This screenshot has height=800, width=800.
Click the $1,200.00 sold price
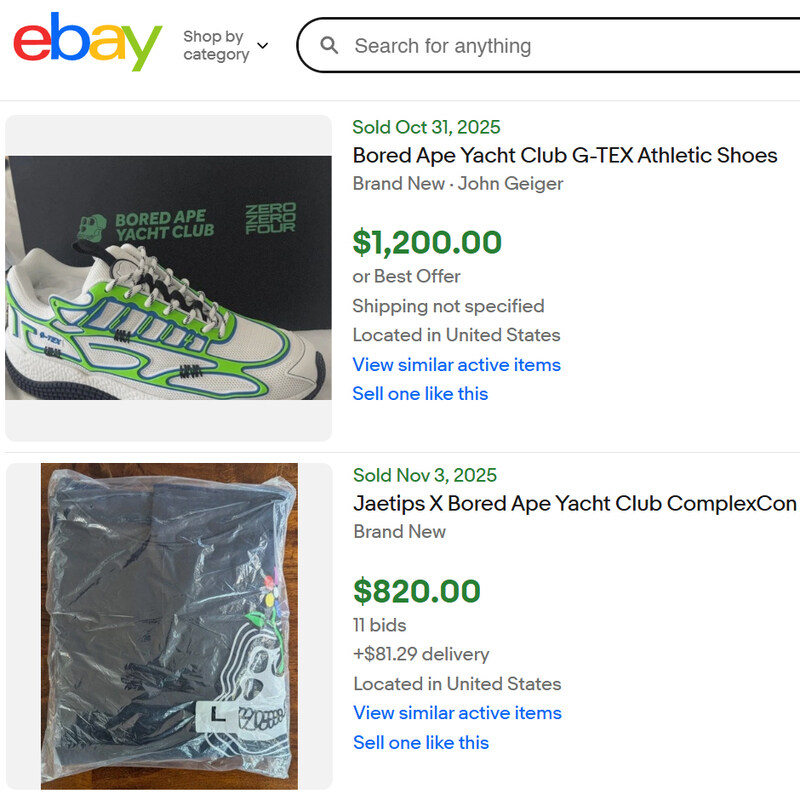coord(427,242)
